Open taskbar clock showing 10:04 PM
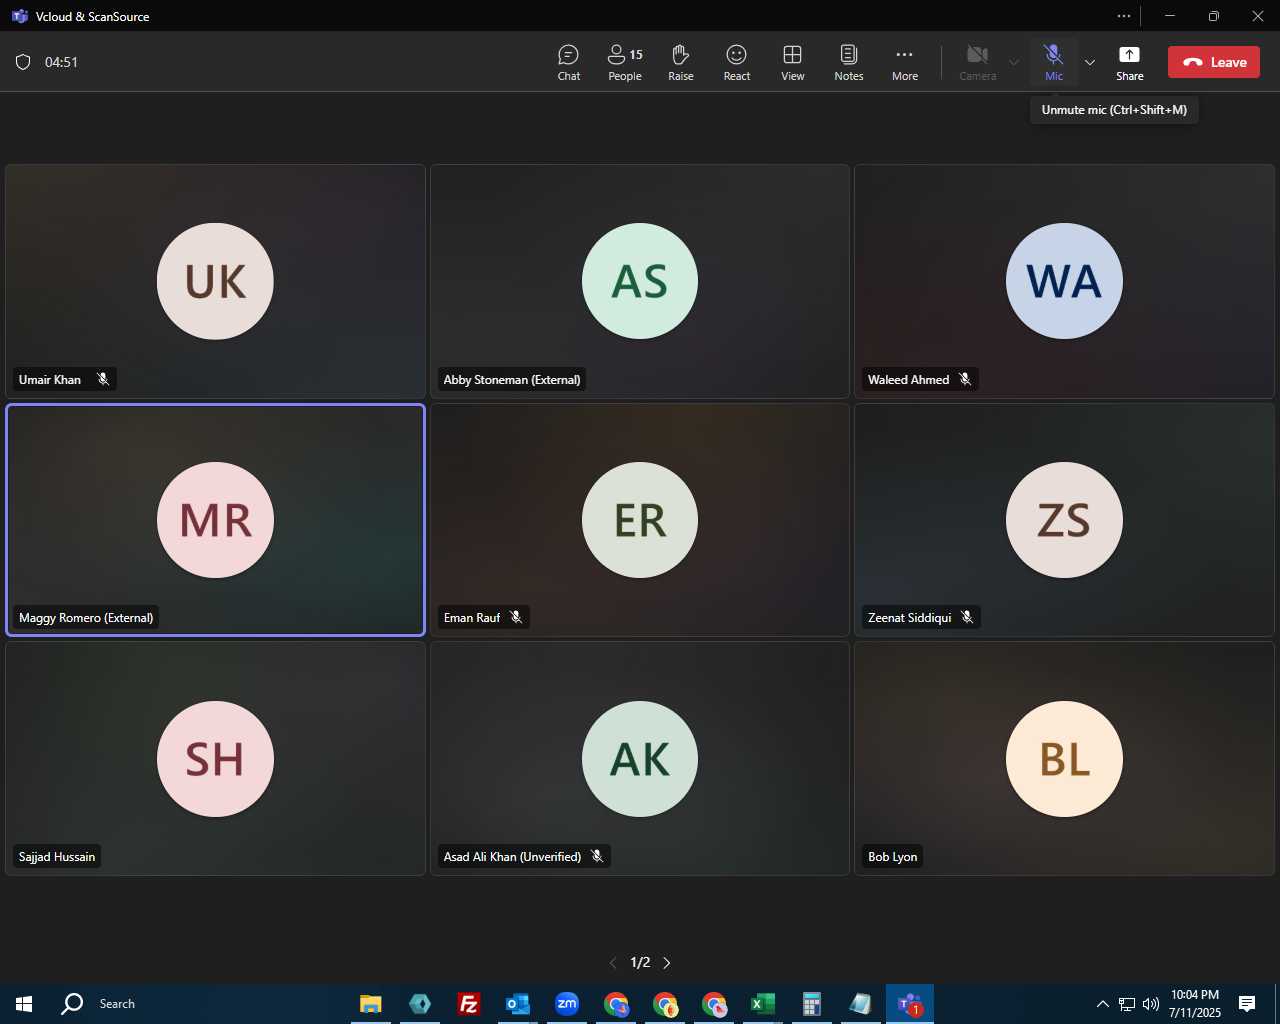 click(x=1195, y=1004)
